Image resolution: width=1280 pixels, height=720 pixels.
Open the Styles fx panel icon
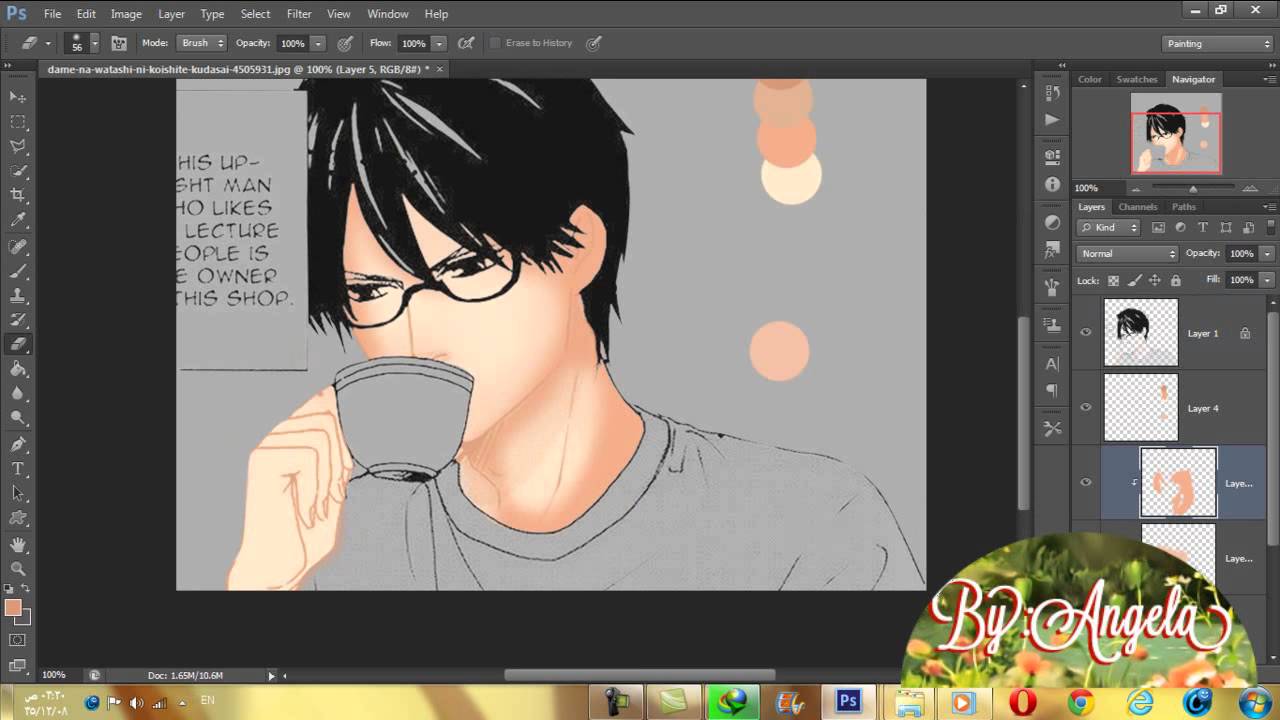coord(1052,249)
